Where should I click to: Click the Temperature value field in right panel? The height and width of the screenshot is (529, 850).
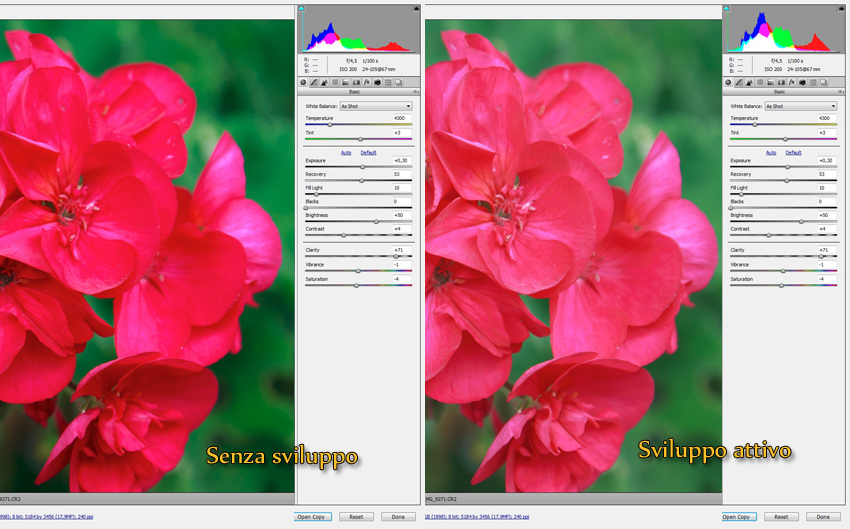(x=823, y=118)
